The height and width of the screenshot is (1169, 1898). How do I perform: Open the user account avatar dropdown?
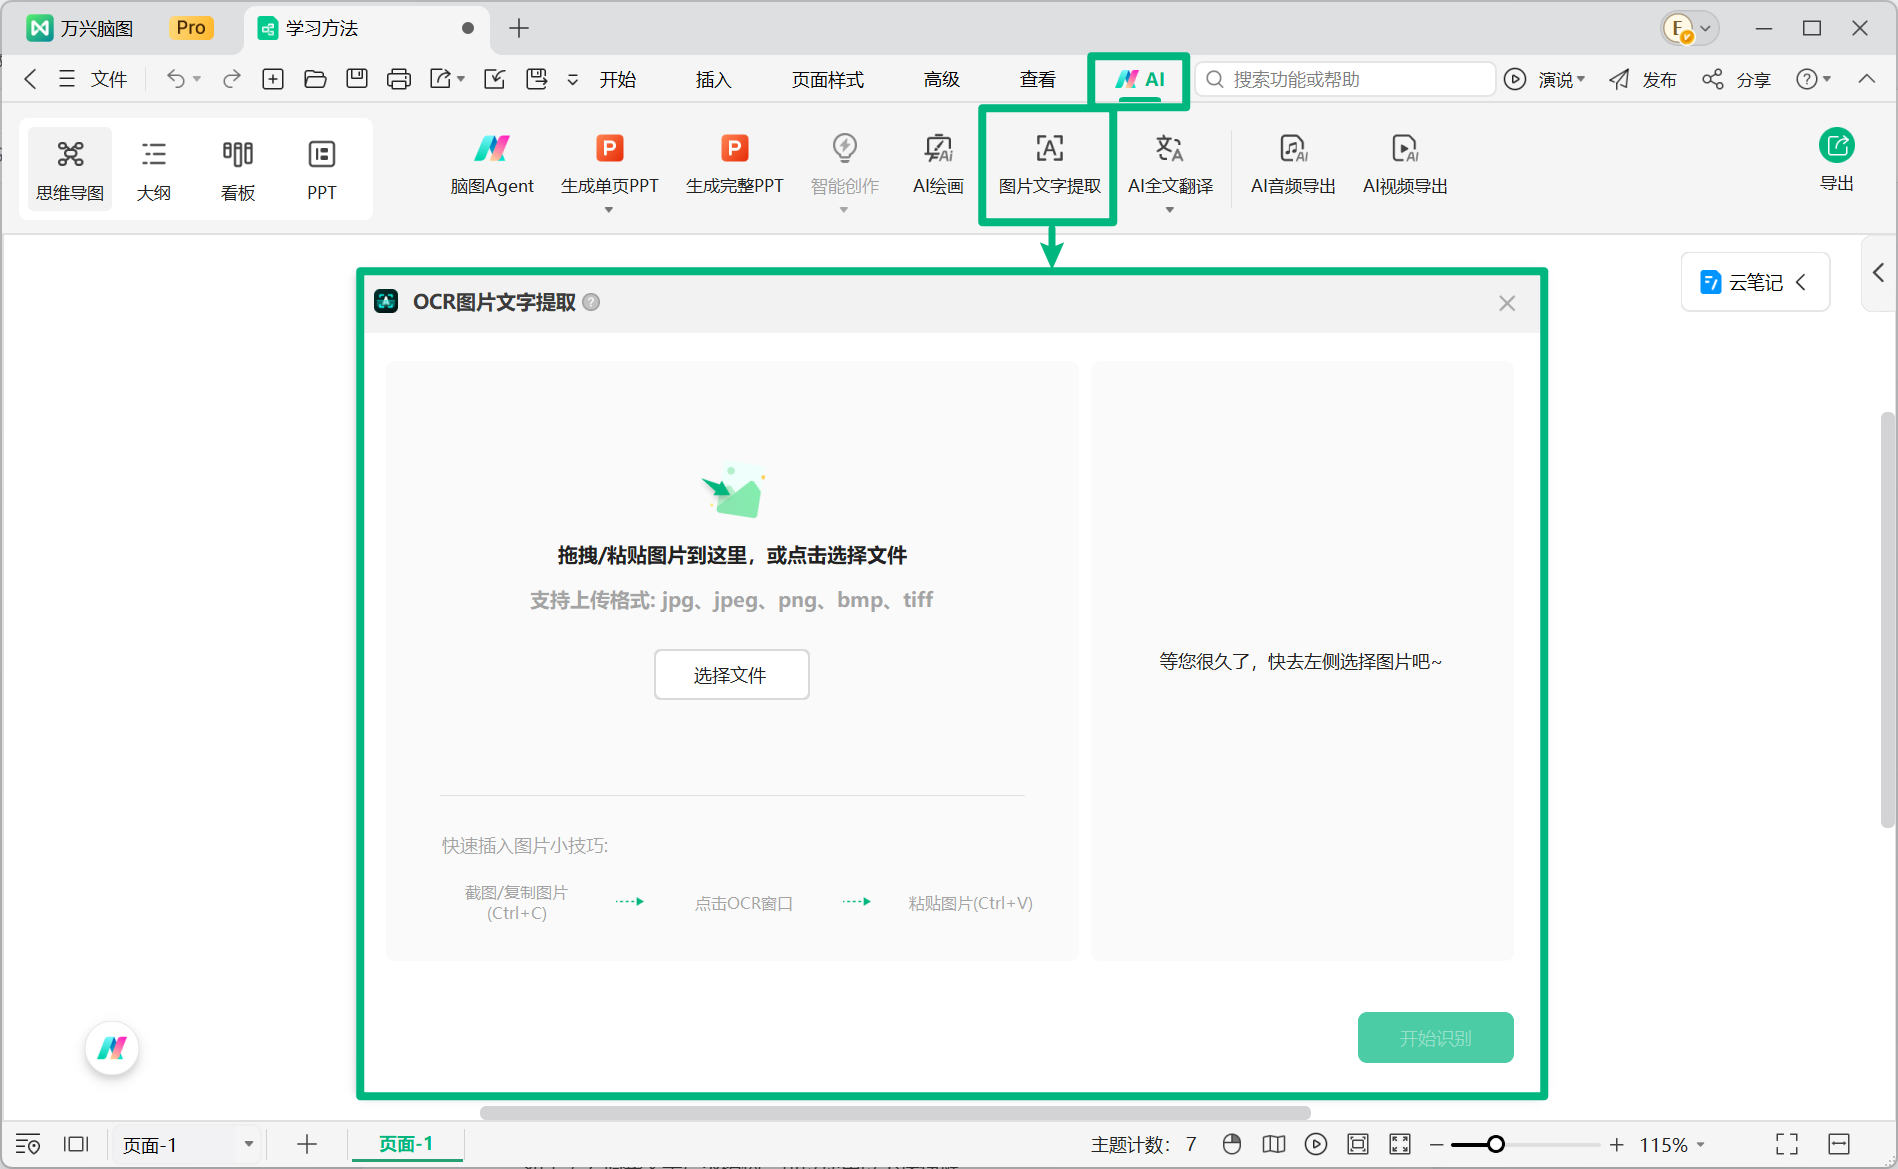[1689, 28]
